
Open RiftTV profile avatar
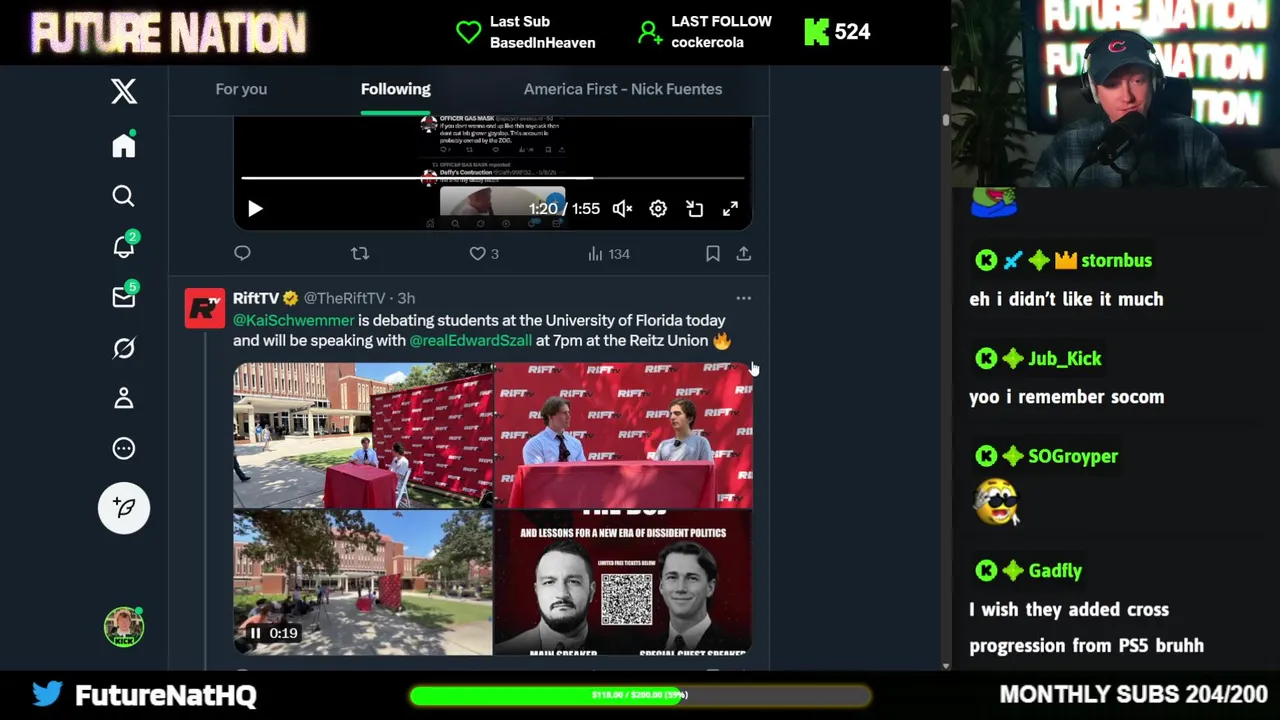(205, 308)
